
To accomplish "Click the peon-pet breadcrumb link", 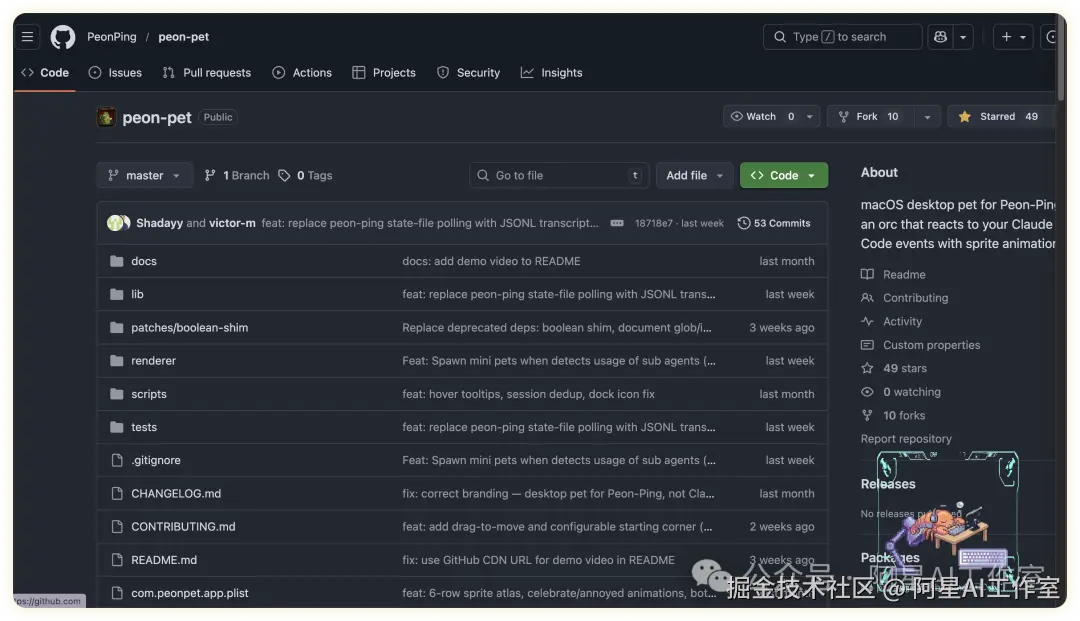I will [183, 36].
